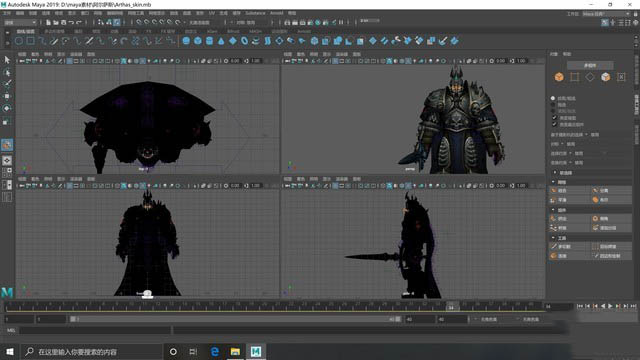
Task: Click the Redo arrow icon
Action: click(x=79, y=22)
